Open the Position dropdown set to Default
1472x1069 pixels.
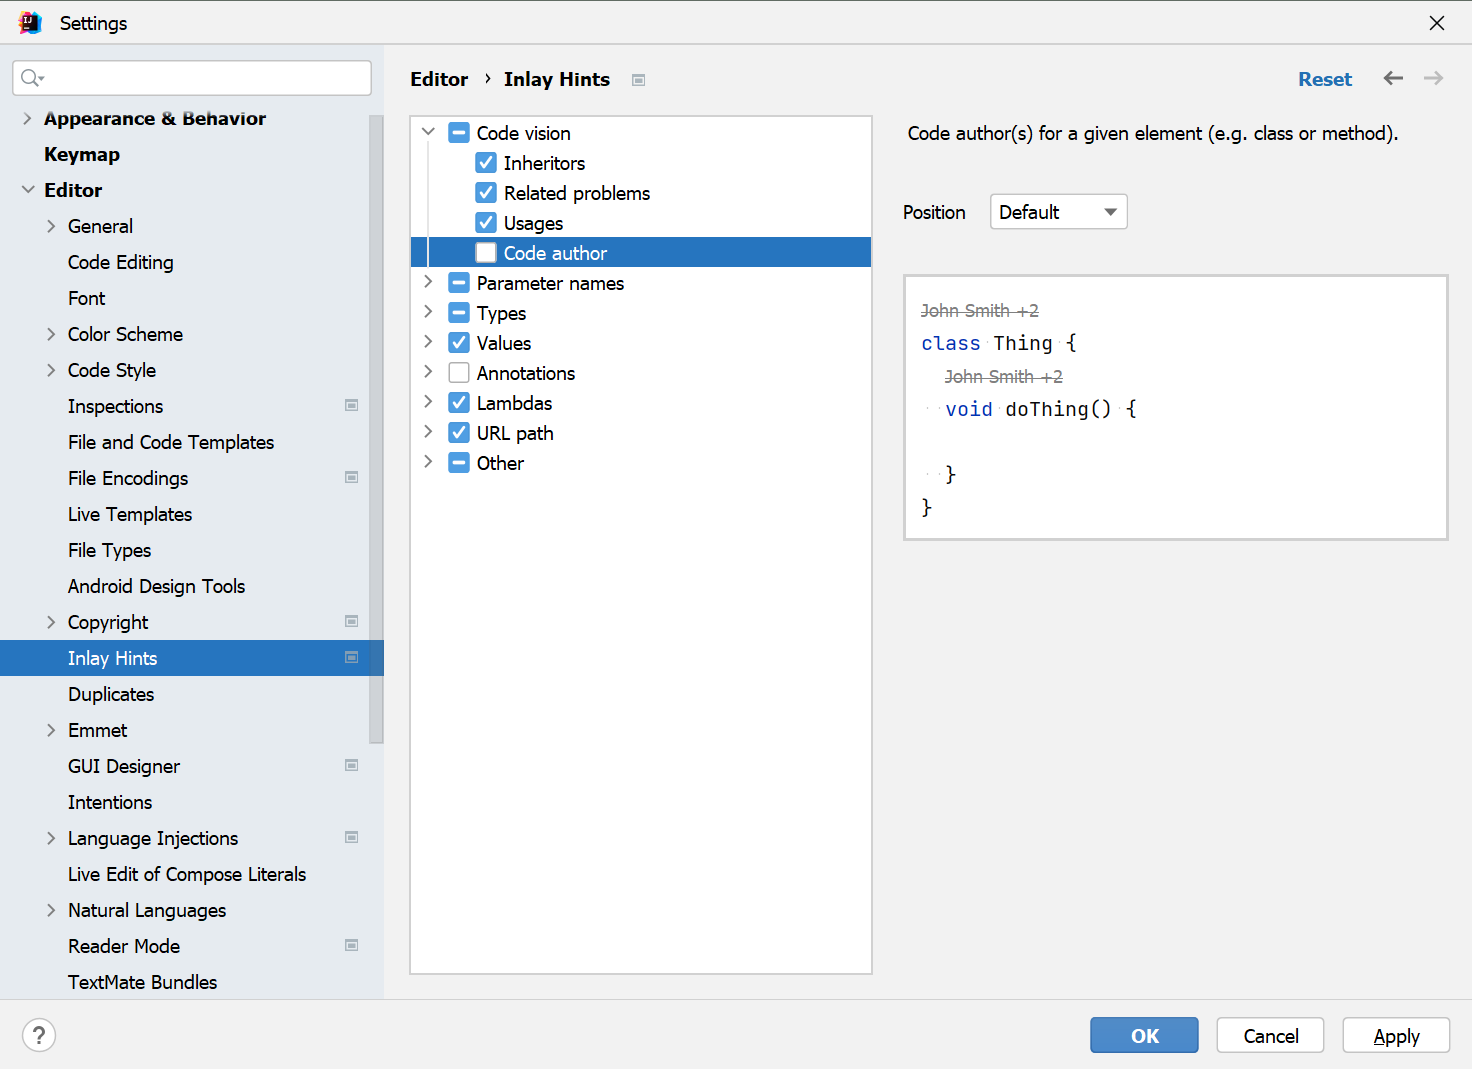pos(1058,212)
